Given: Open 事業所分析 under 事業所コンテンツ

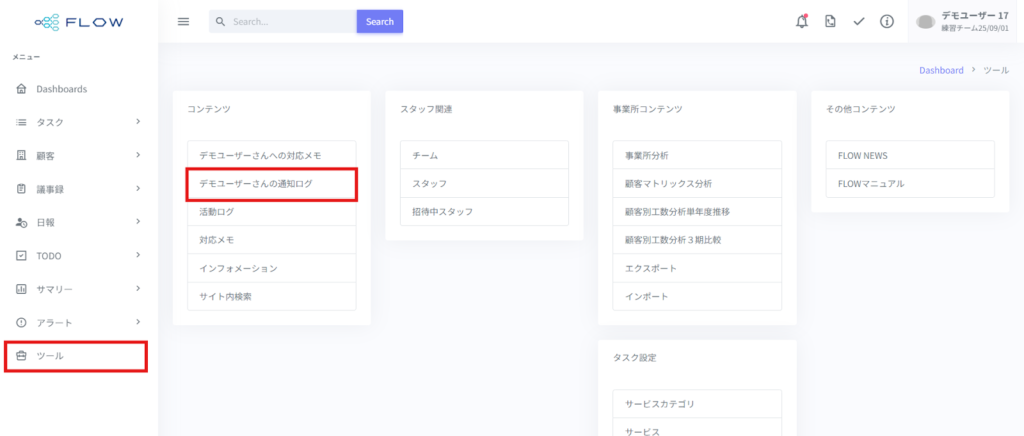Looking at the screenshot, I should [x=646, y=156].
